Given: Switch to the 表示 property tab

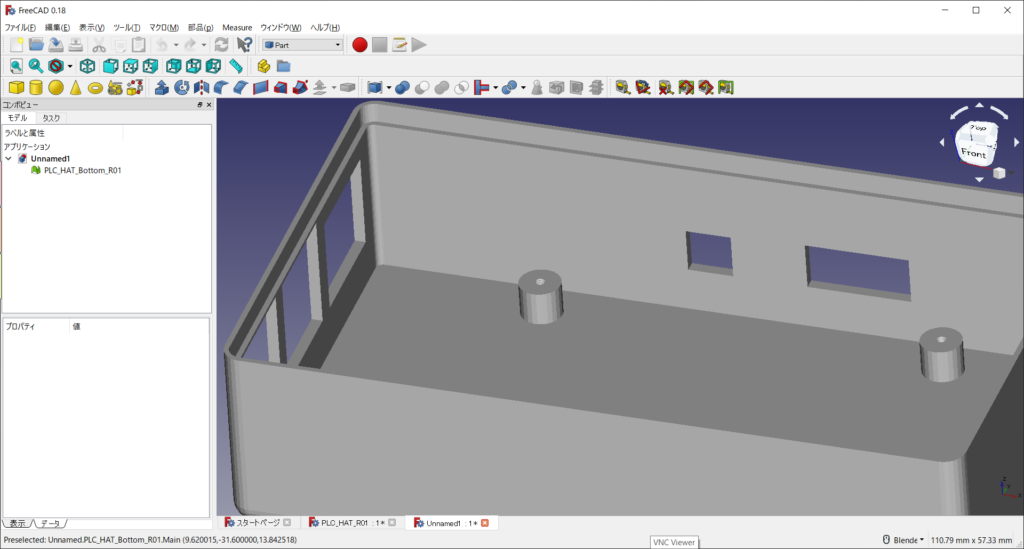Looking at the screenshot, I should point(17,523).
